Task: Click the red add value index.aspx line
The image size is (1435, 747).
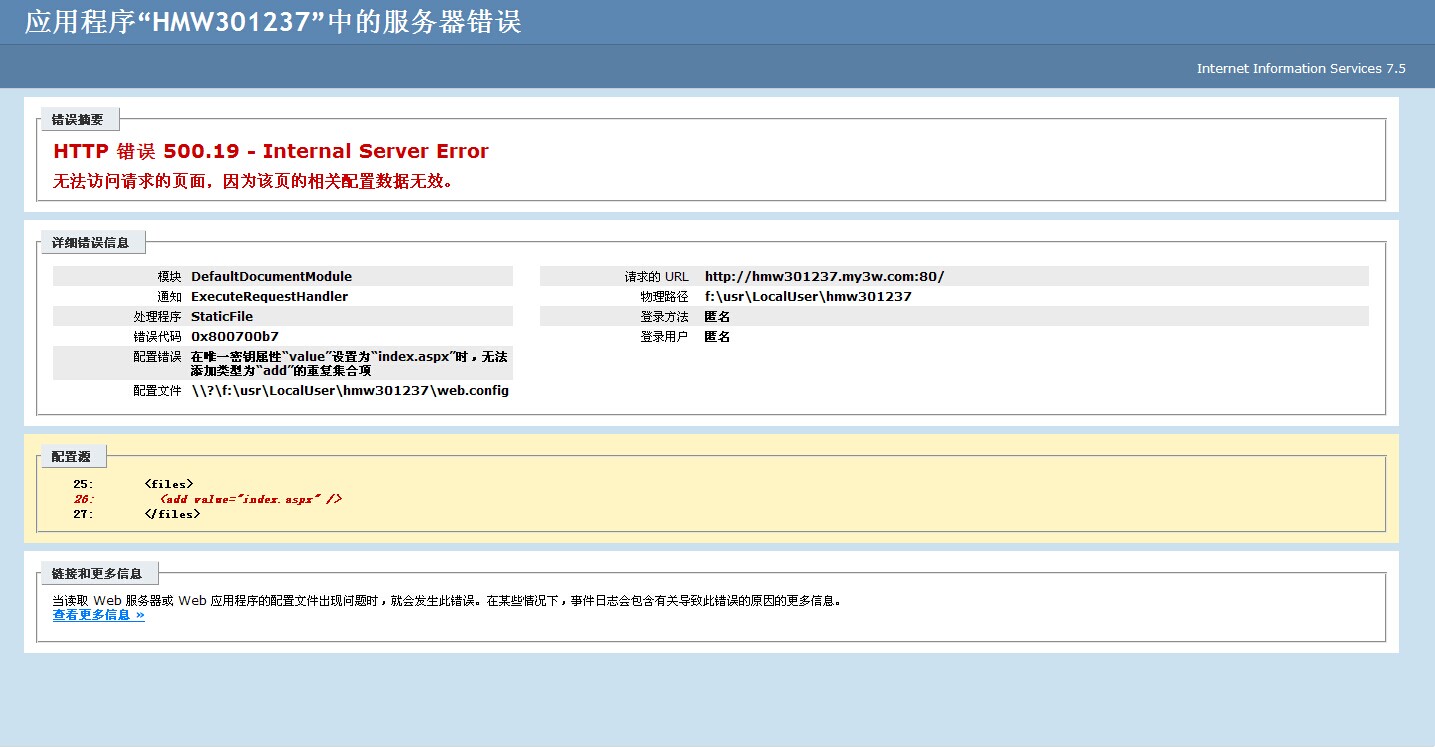Action: tap(250, 499)
